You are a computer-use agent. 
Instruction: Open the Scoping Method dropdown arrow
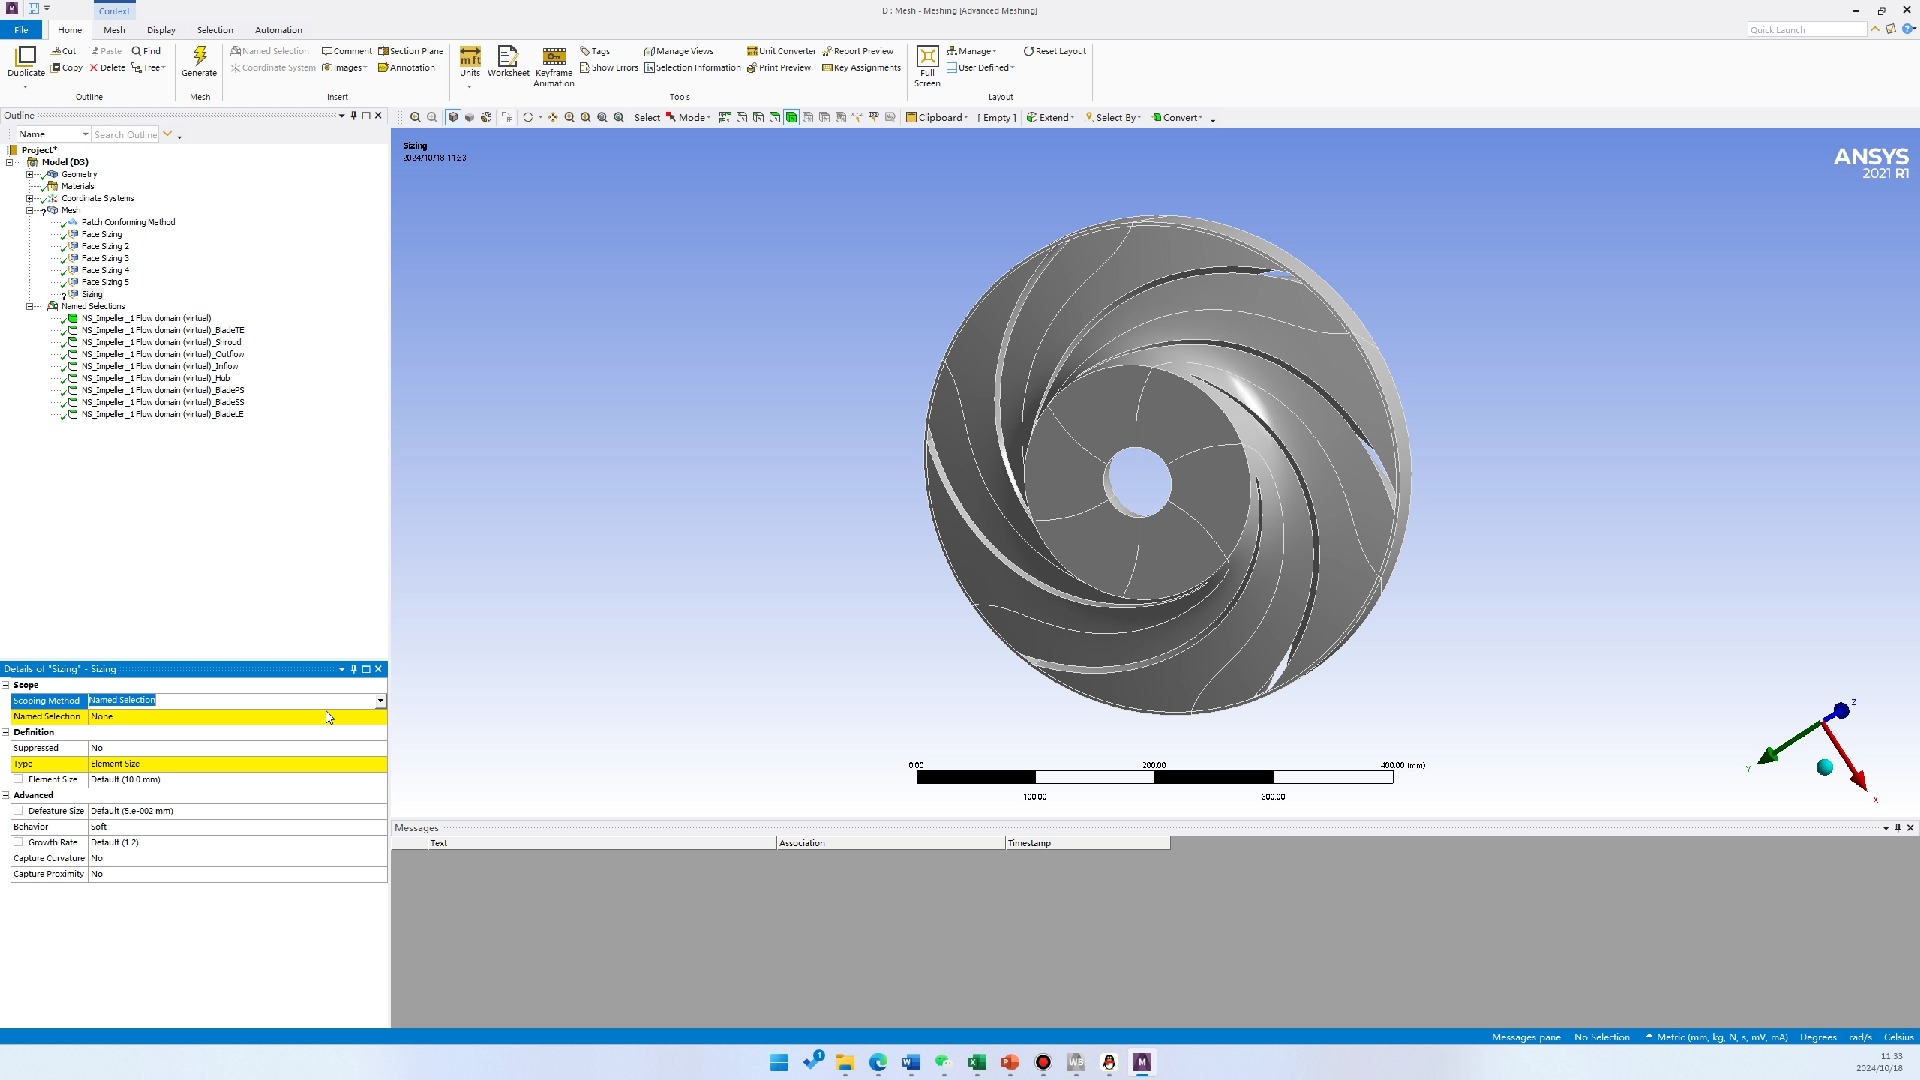pos(380,701)
